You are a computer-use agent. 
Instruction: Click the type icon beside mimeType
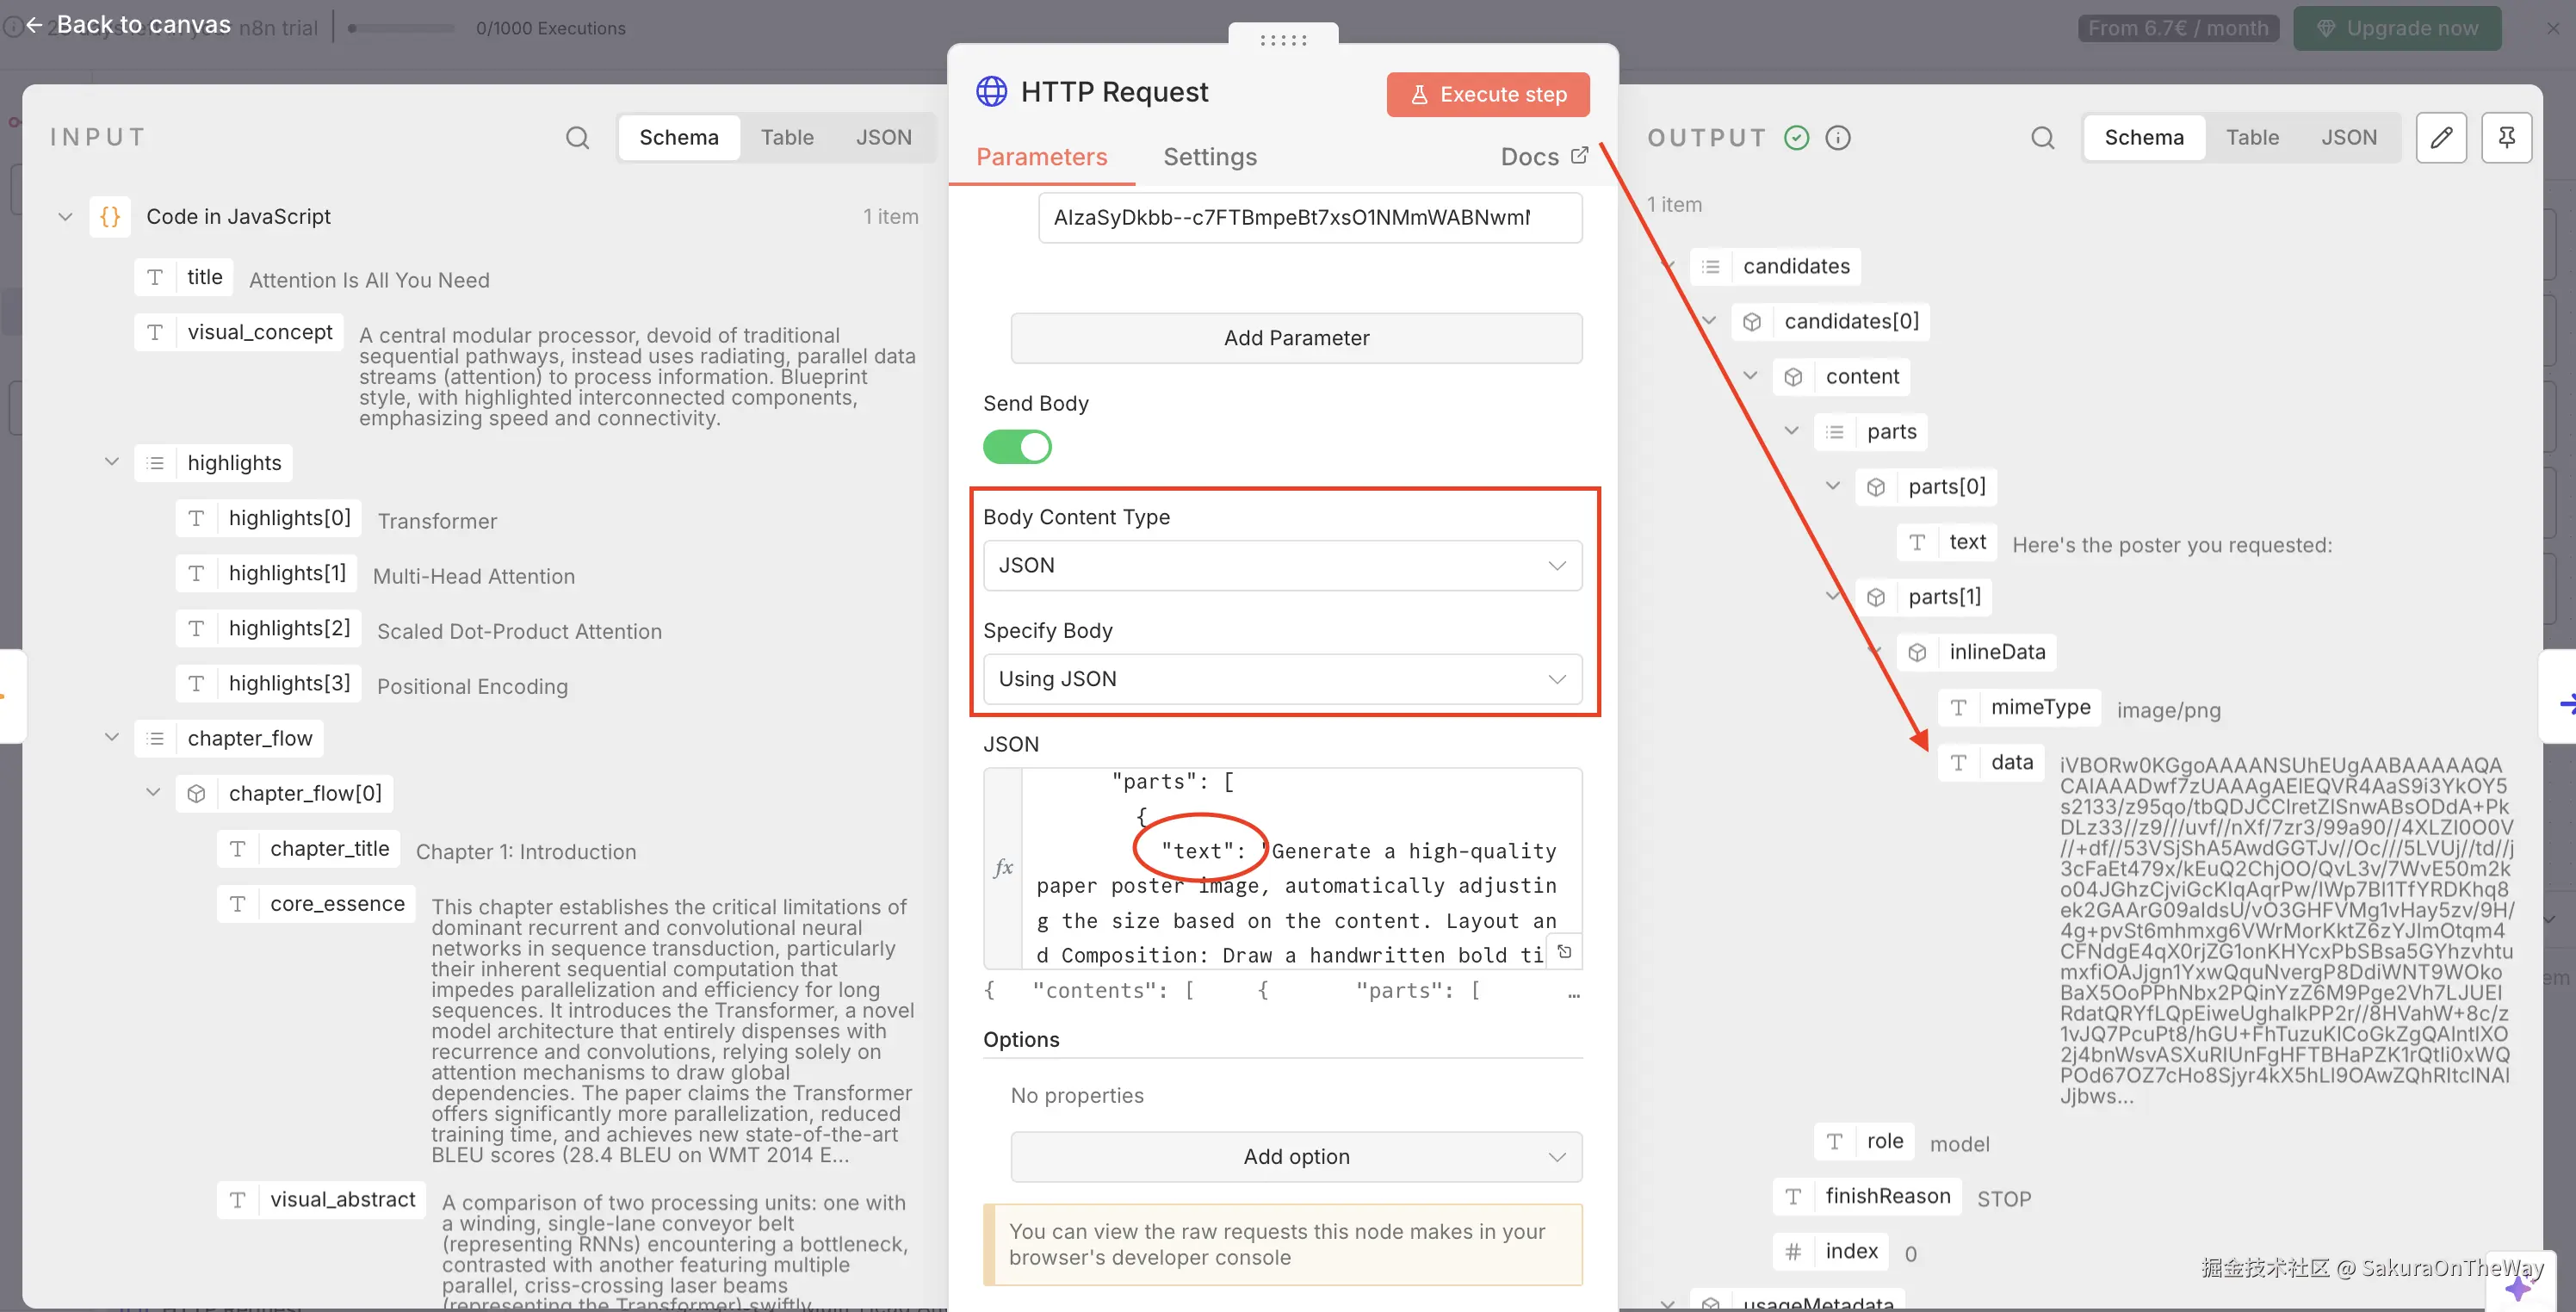[x=1958, y=707]
